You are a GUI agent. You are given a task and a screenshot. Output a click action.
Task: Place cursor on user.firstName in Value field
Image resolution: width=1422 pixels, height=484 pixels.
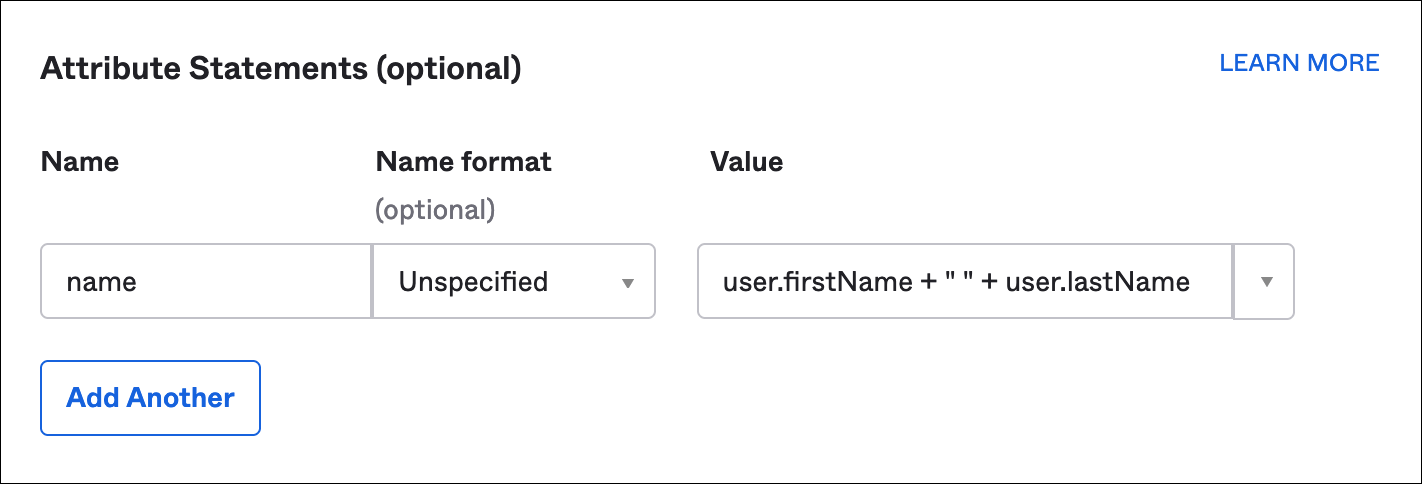click(813, 283)
